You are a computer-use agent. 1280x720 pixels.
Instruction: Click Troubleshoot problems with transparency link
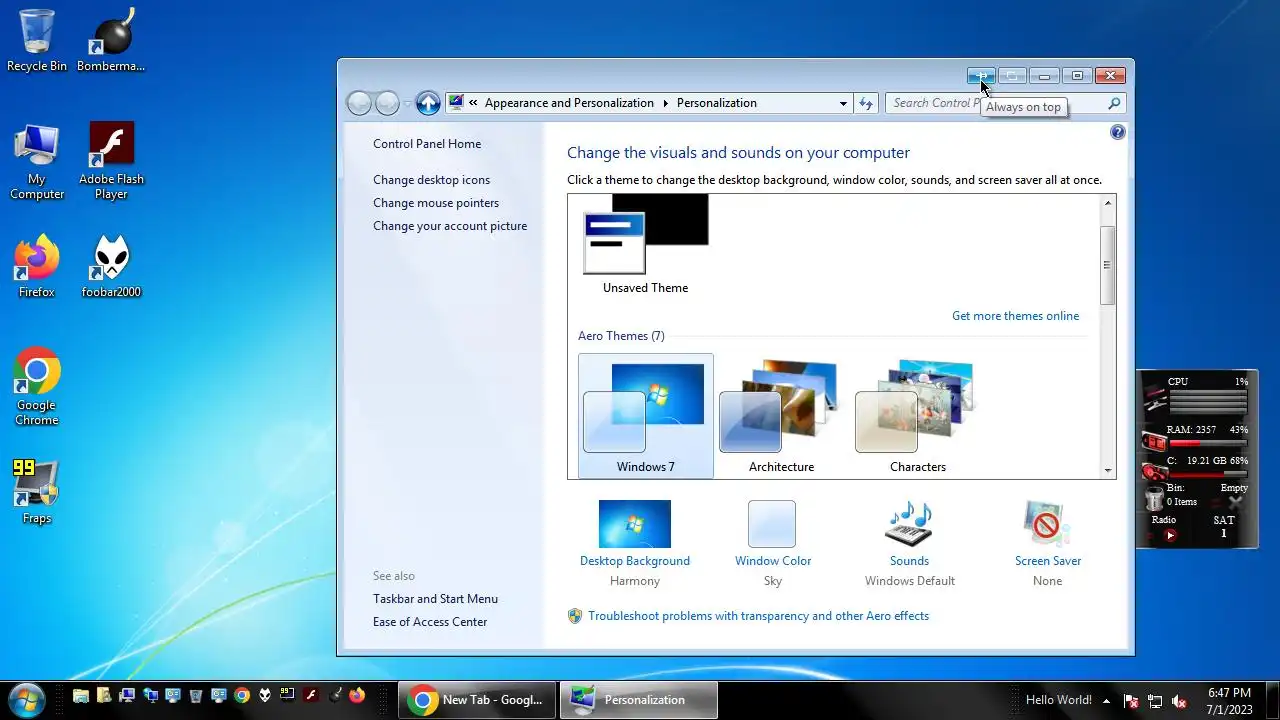(758, 616)
